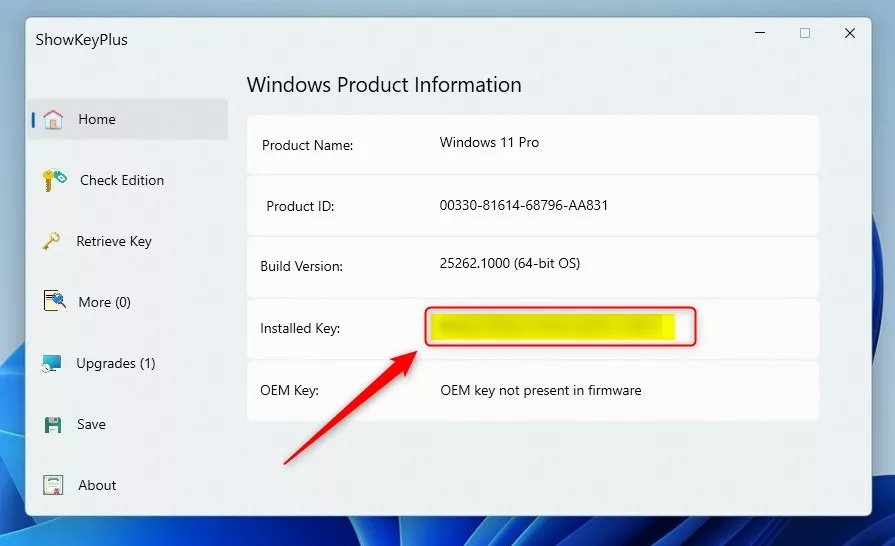Minimize the ShowKeyPlus window
This screenshot has width=895, height=546.
[x=760, y=33]
